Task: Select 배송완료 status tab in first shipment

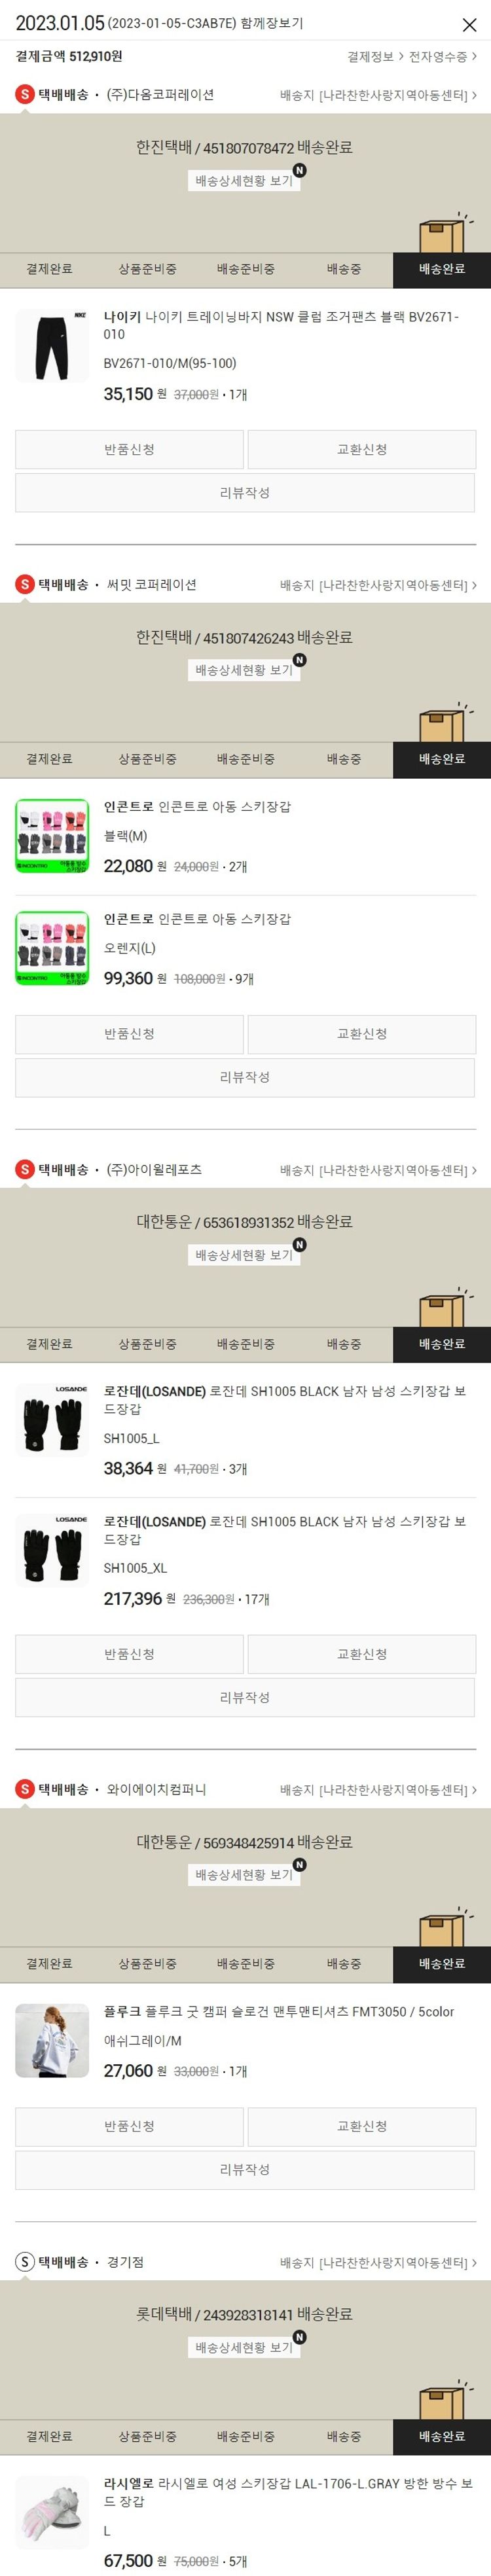Action: 441,269
